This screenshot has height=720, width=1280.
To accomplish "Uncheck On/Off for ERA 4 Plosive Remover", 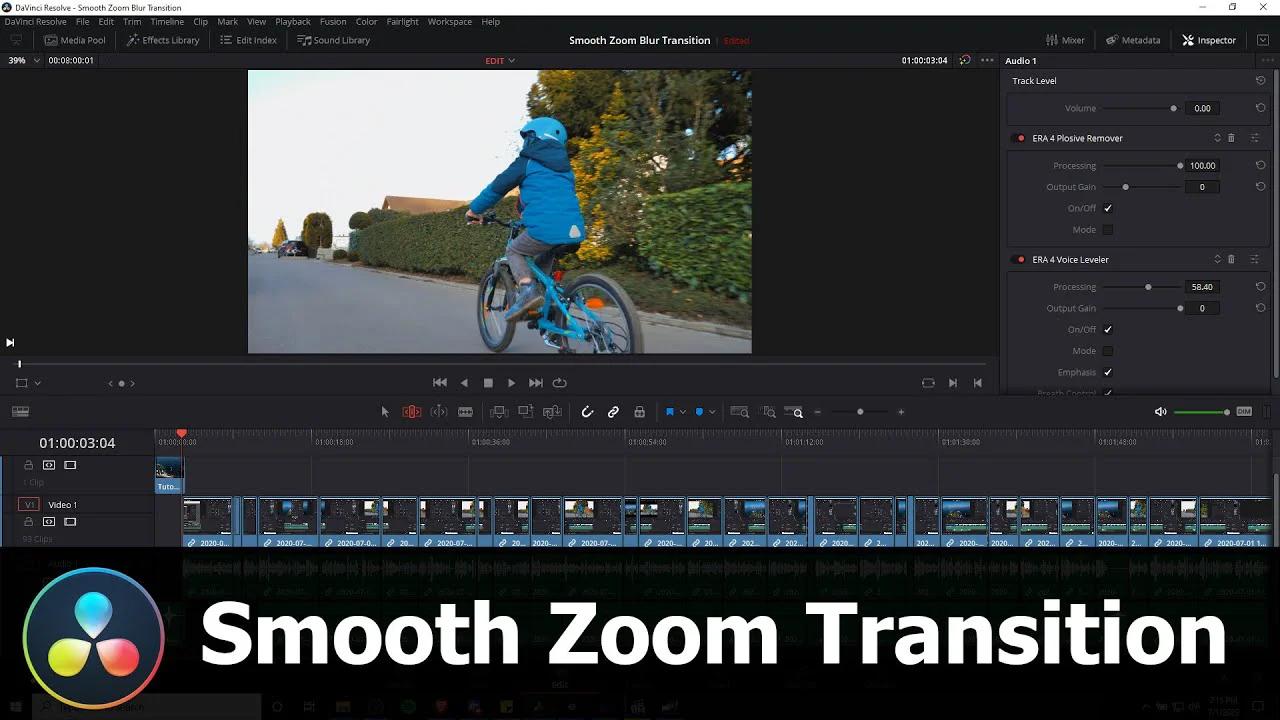I will [1108, 208].
